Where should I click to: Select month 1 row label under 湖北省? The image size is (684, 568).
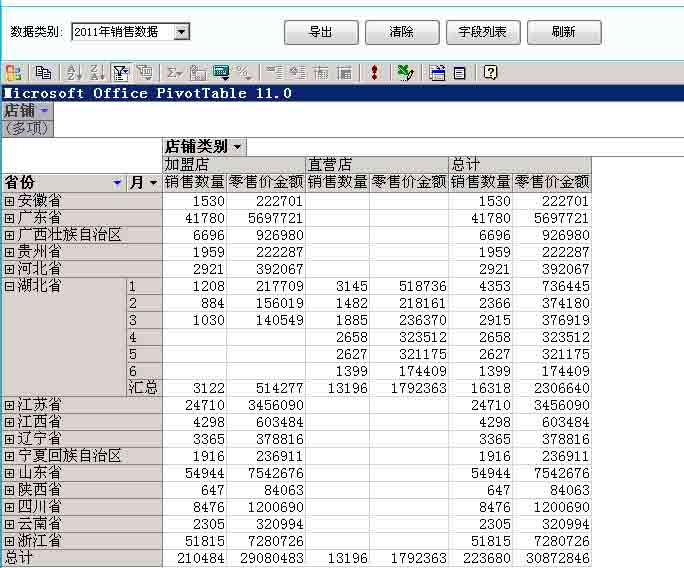coord(144,286)
